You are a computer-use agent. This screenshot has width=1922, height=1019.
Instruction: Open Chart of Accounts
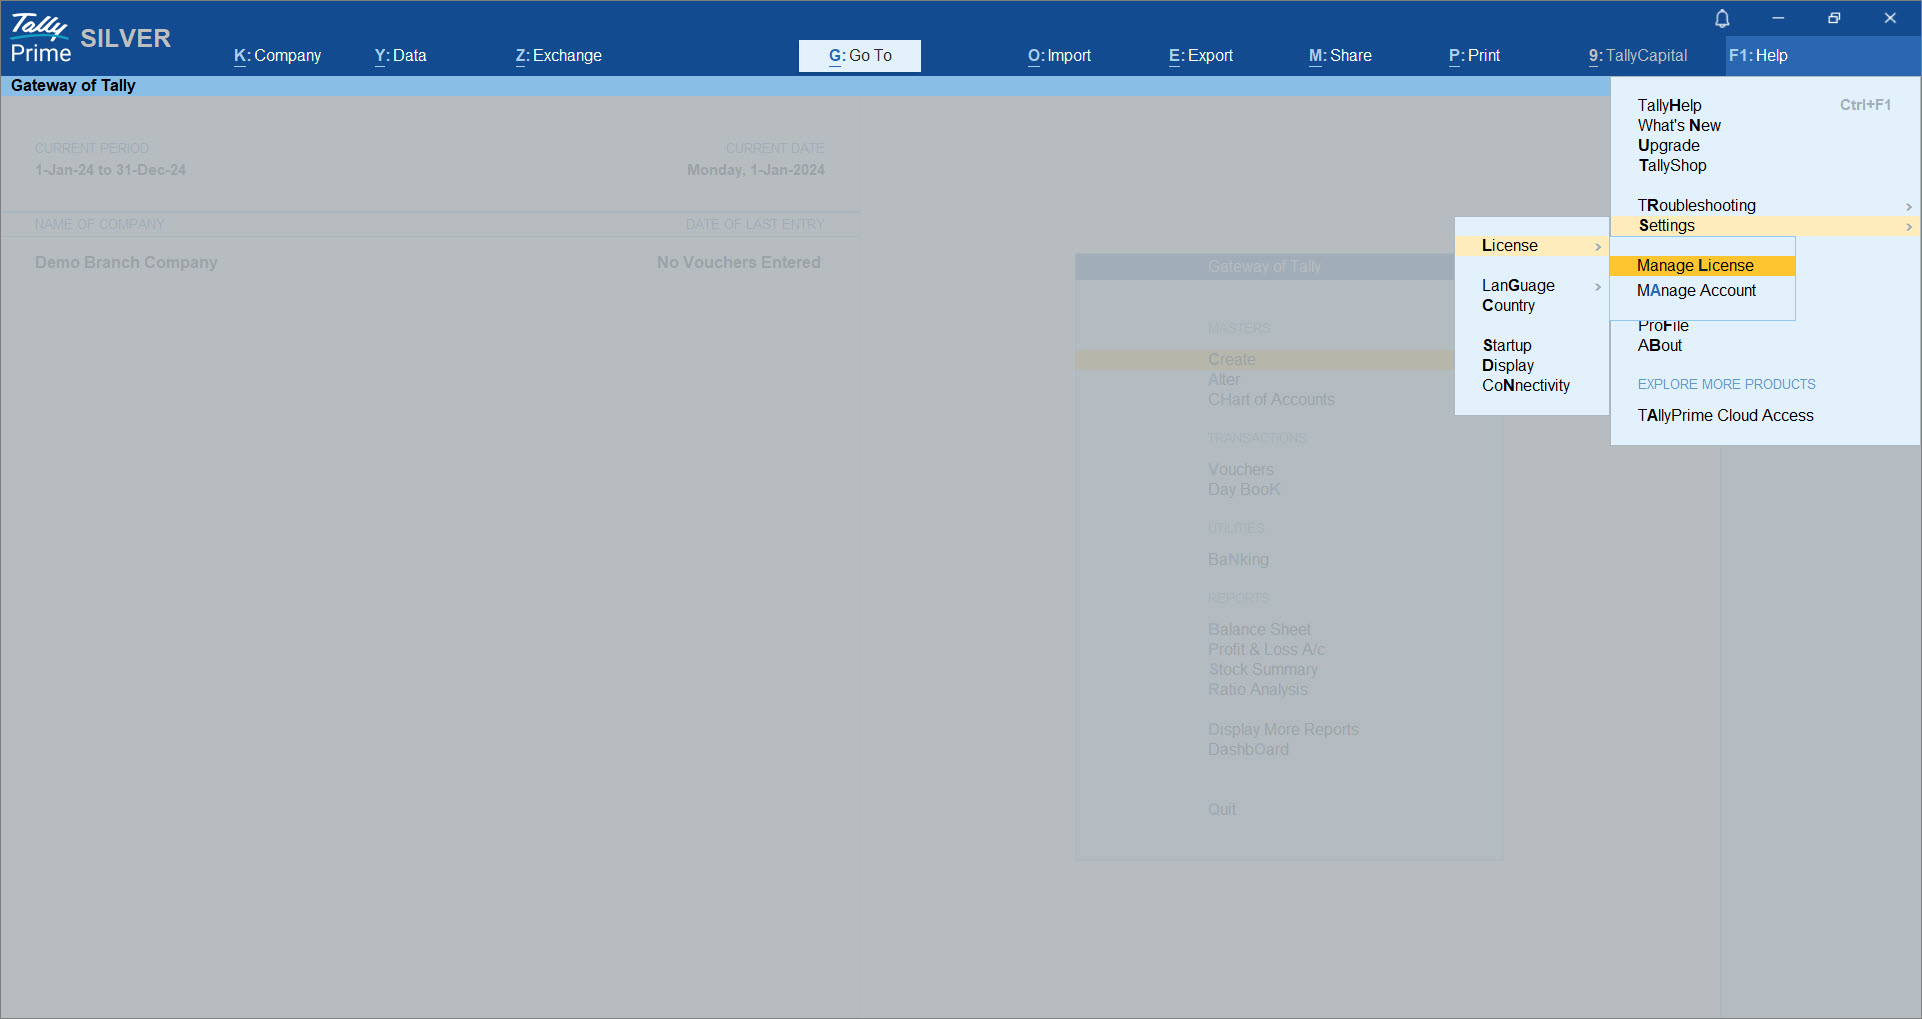(x=1271, y=400)
